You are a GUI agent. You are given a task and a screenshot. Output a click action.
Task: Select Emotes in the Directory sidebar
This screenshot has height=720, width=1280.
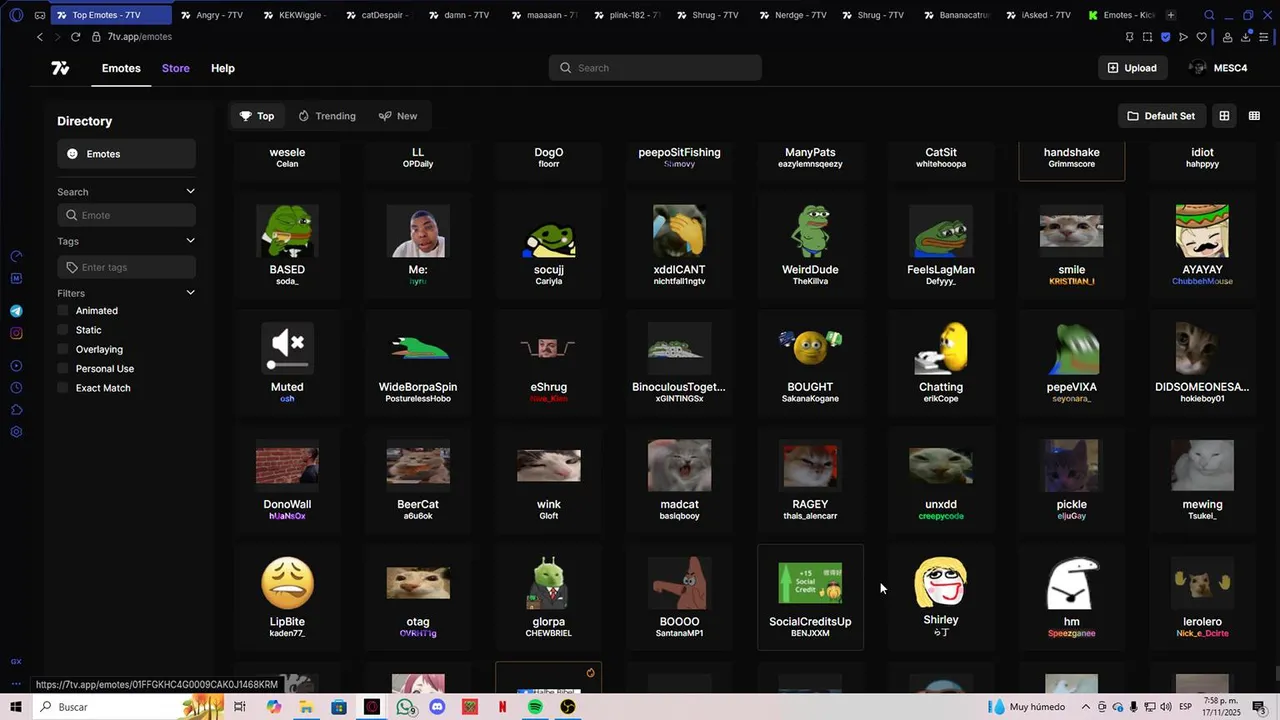click(126, 154)
